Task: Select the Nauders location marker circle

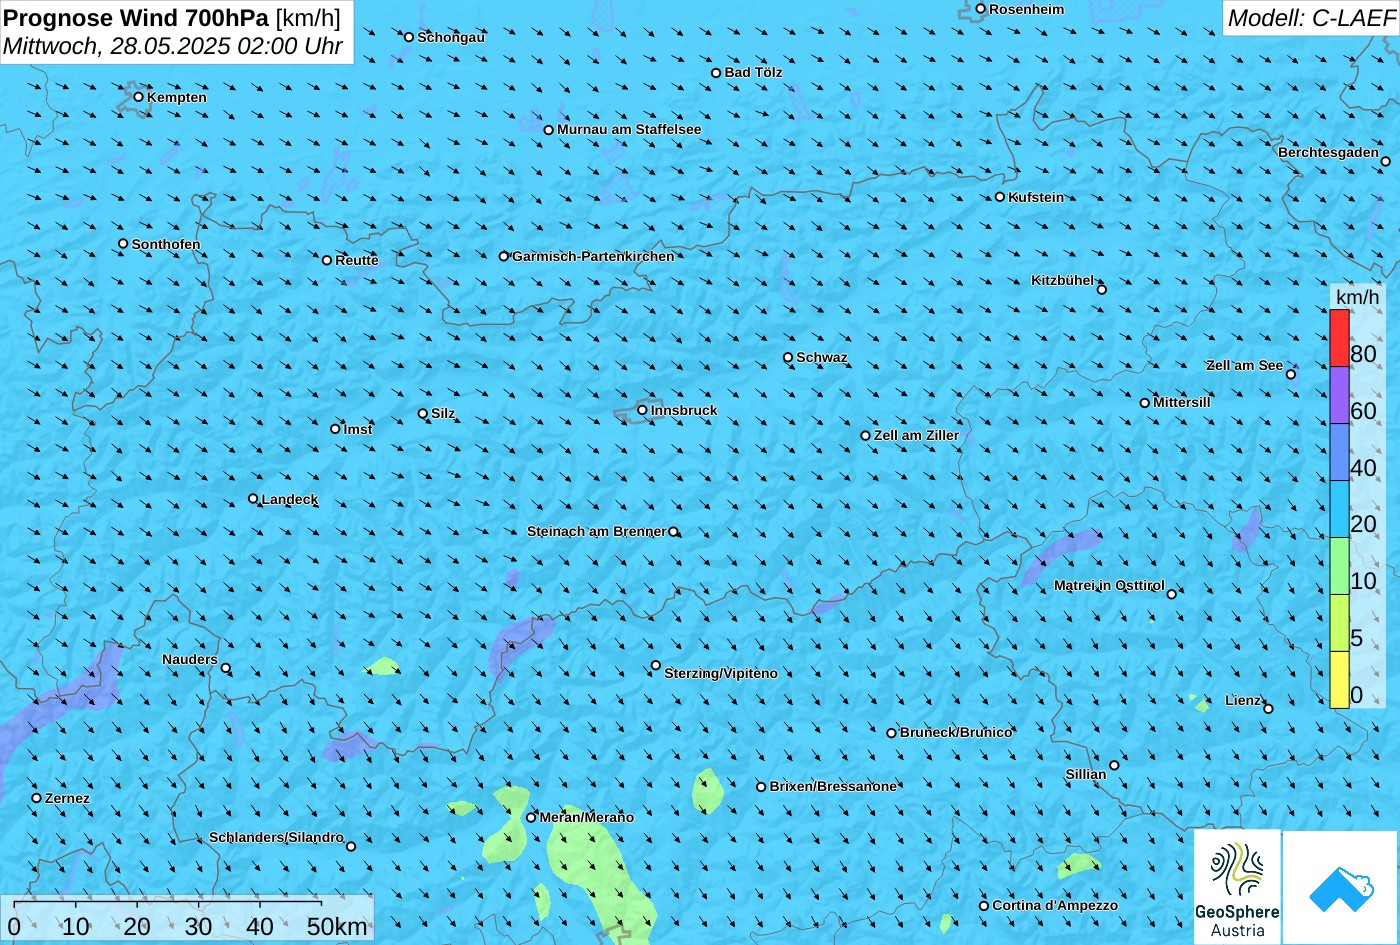Action: 225,668
